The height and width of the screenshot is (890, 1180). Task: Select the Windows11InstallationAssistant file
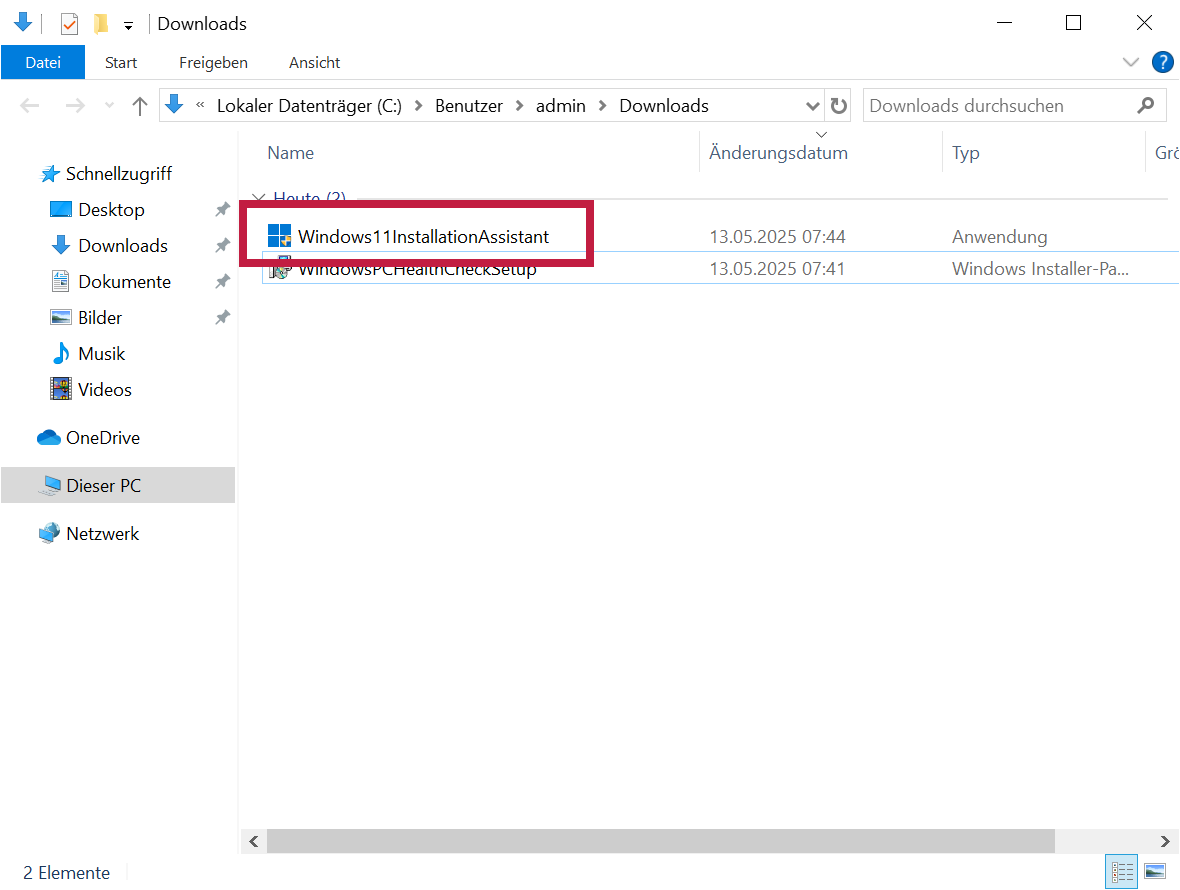pos(423,237)
